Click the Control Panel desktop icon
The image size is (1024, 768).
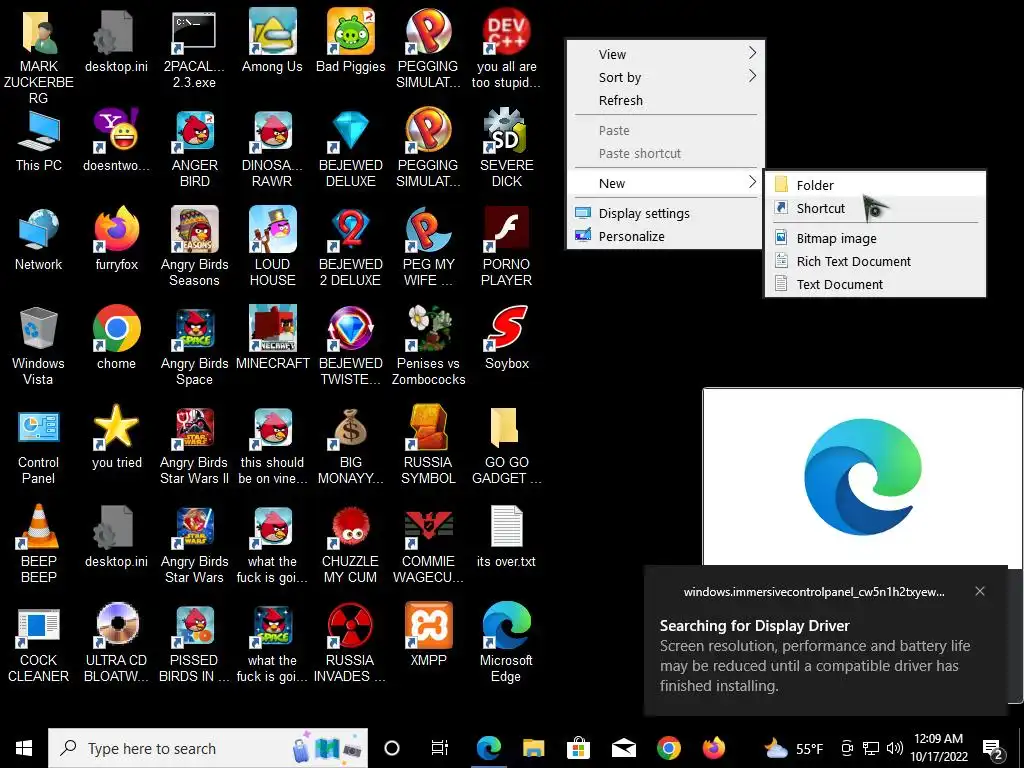coord(39,448)
